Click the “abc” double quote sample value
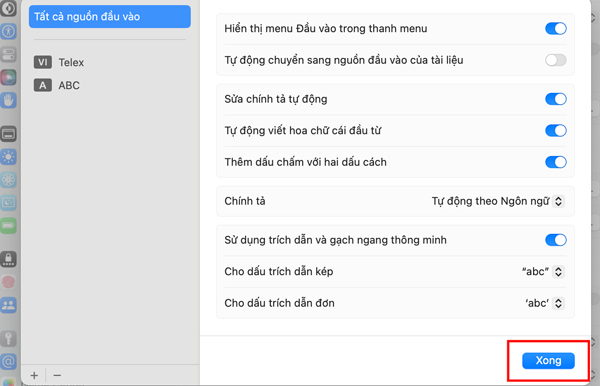600x386 pixels. (x=535, y=272)
